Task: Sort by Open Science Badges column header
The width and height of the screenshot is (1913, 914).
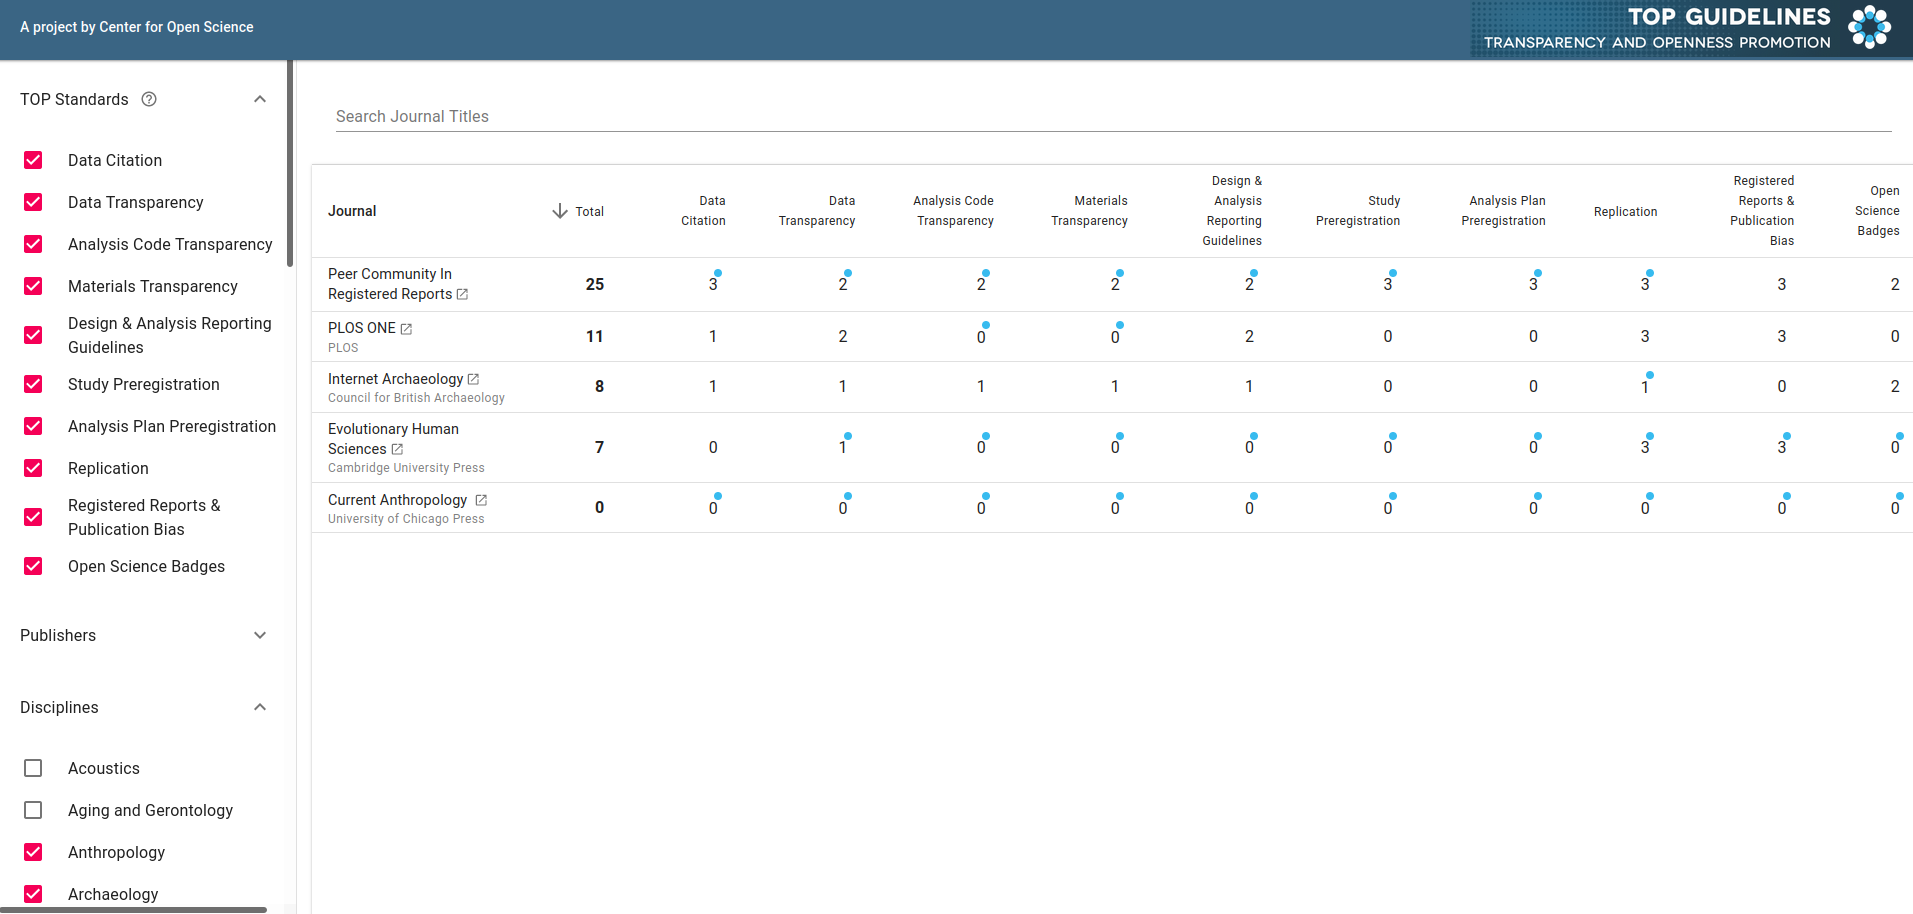Action: pyautogui.click(x=1878, y=211)
